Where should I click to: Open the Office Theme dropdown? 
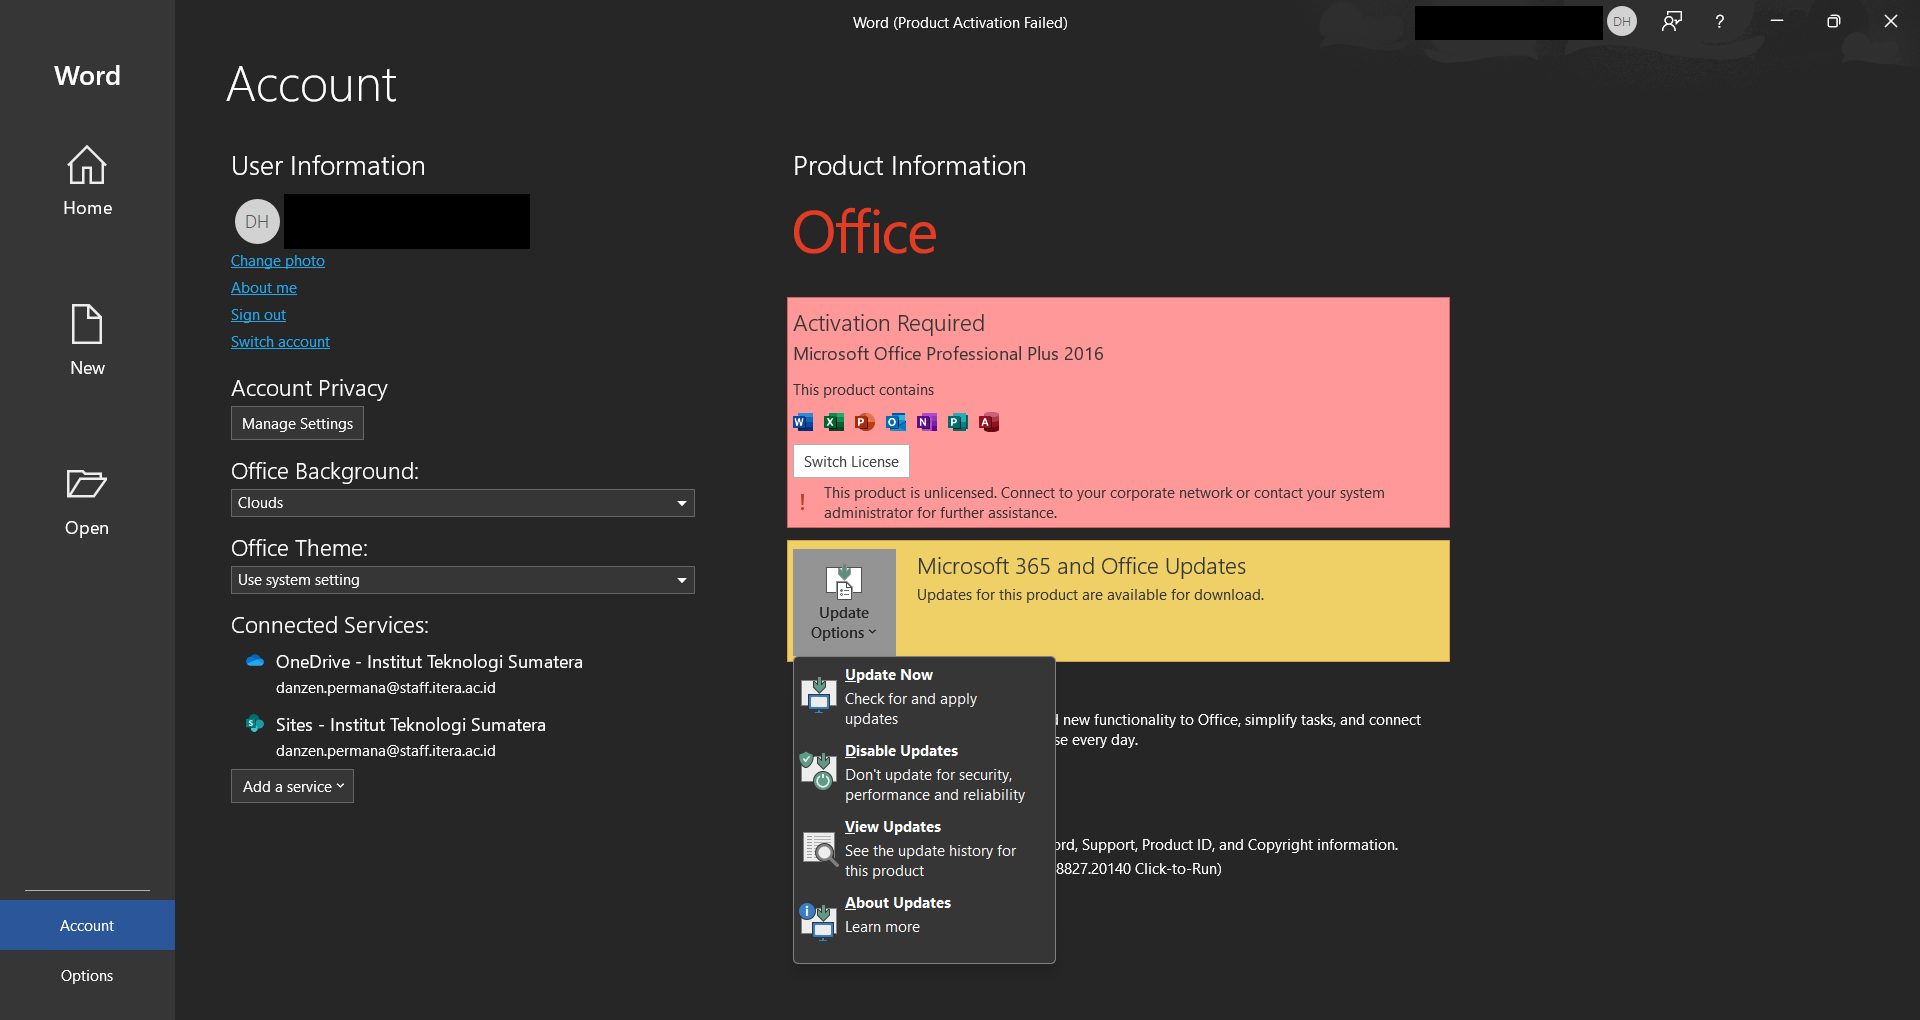462,580
